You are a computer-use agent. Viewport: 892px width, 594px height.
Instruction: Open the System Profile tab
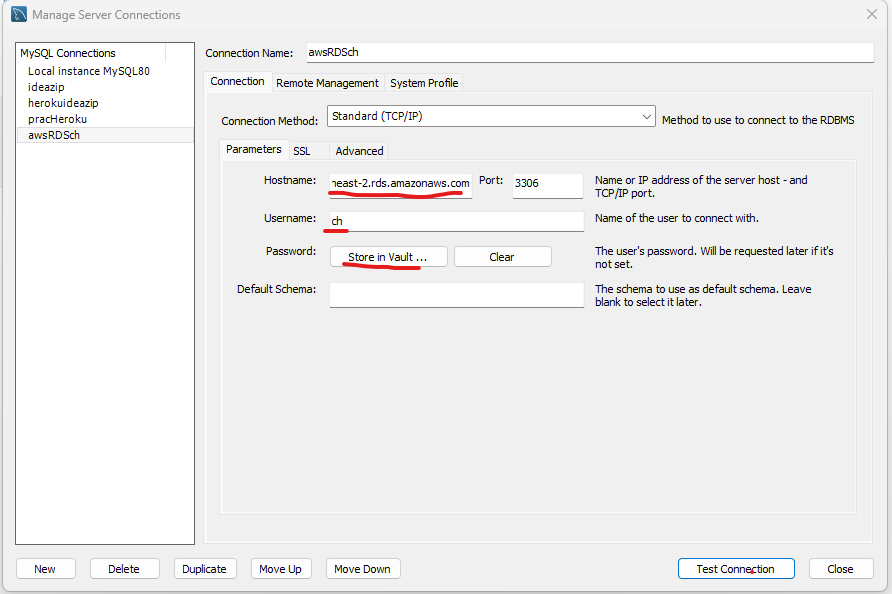424,83
